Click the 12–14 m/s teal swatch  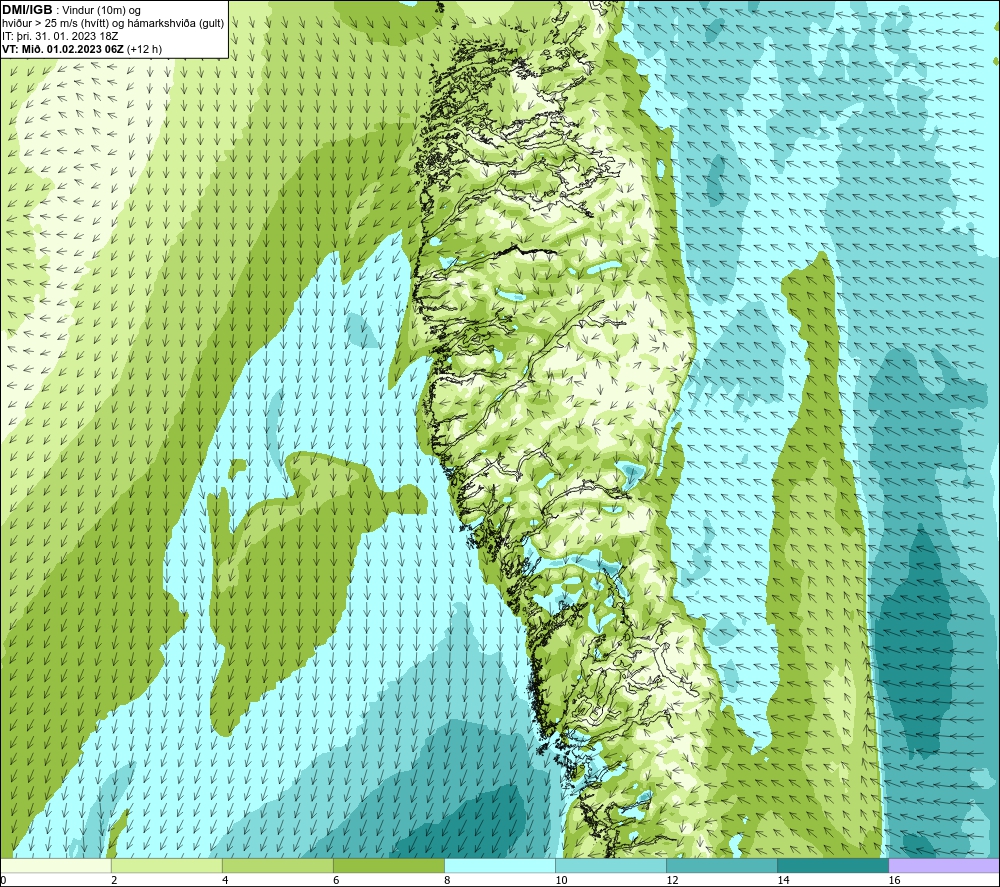(x=722, y=865)
